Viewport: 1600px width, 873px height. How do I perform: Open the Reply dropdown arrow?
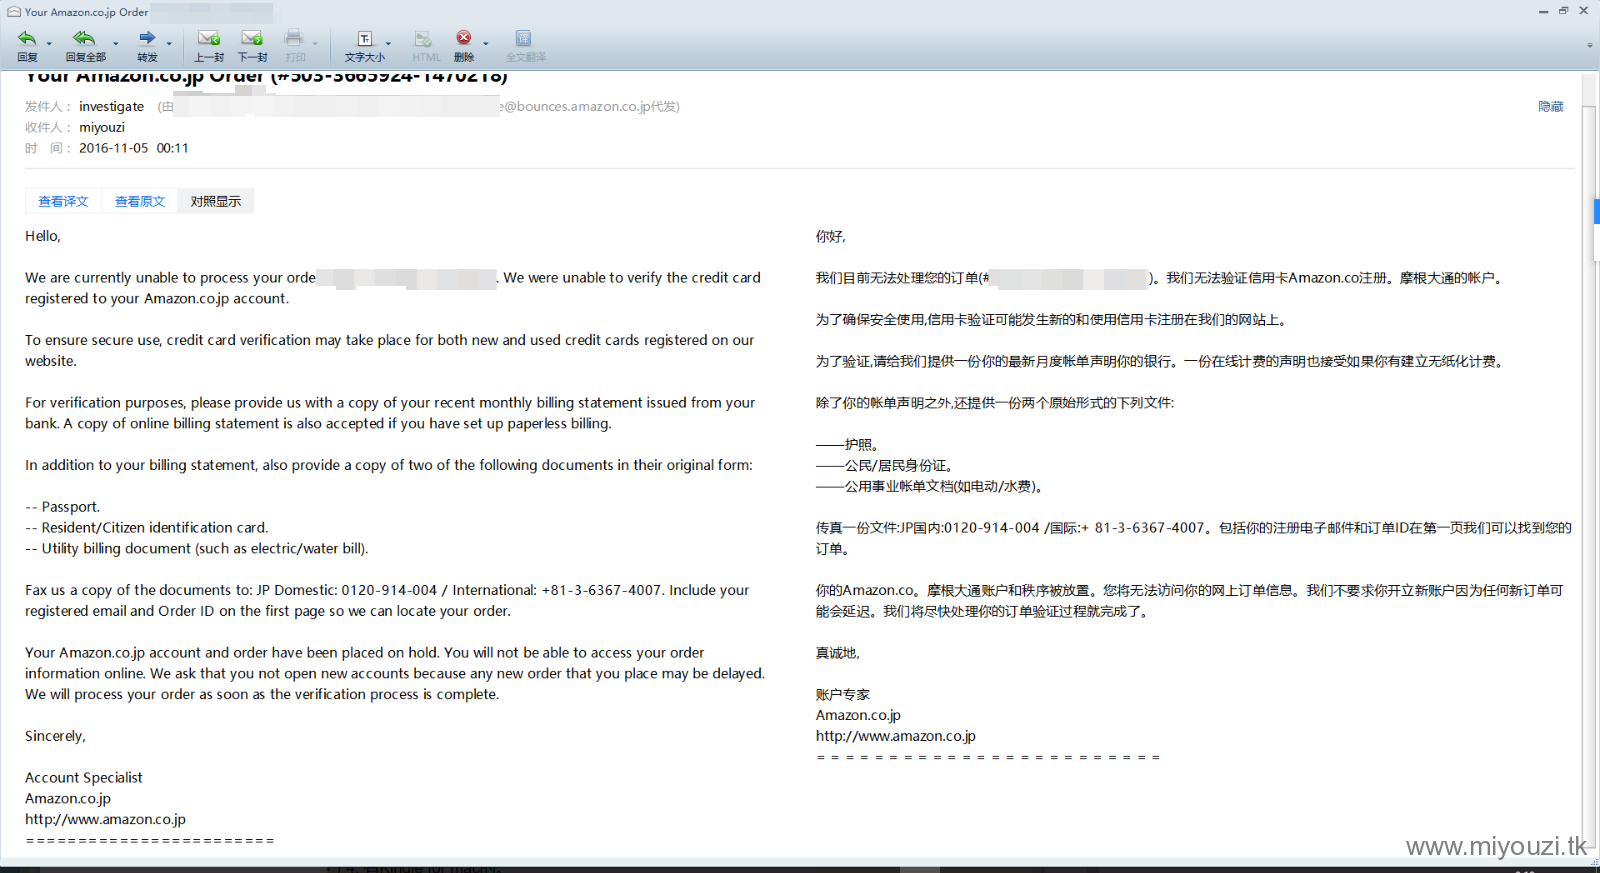pos(49,44)
